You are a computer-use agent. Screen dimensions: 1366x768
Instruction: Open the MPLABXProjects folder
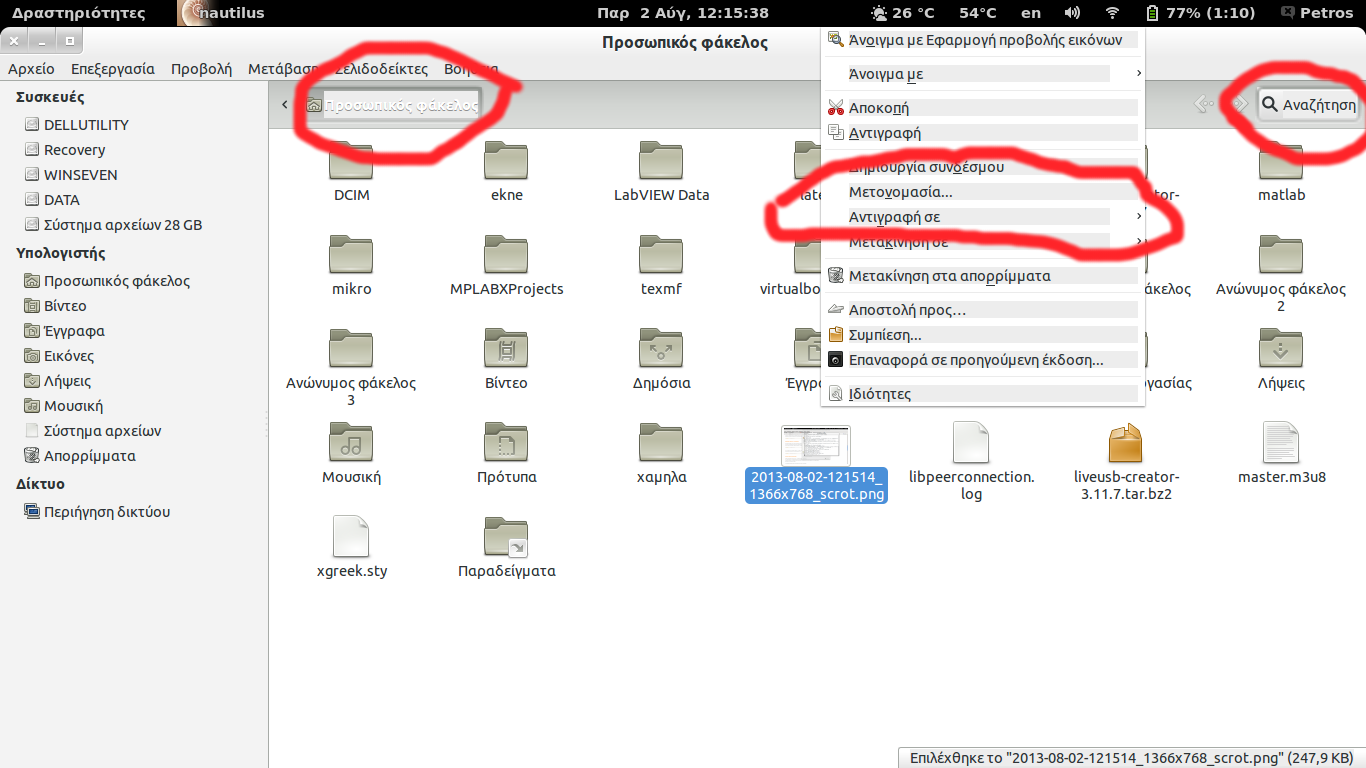tap(506, 256)
